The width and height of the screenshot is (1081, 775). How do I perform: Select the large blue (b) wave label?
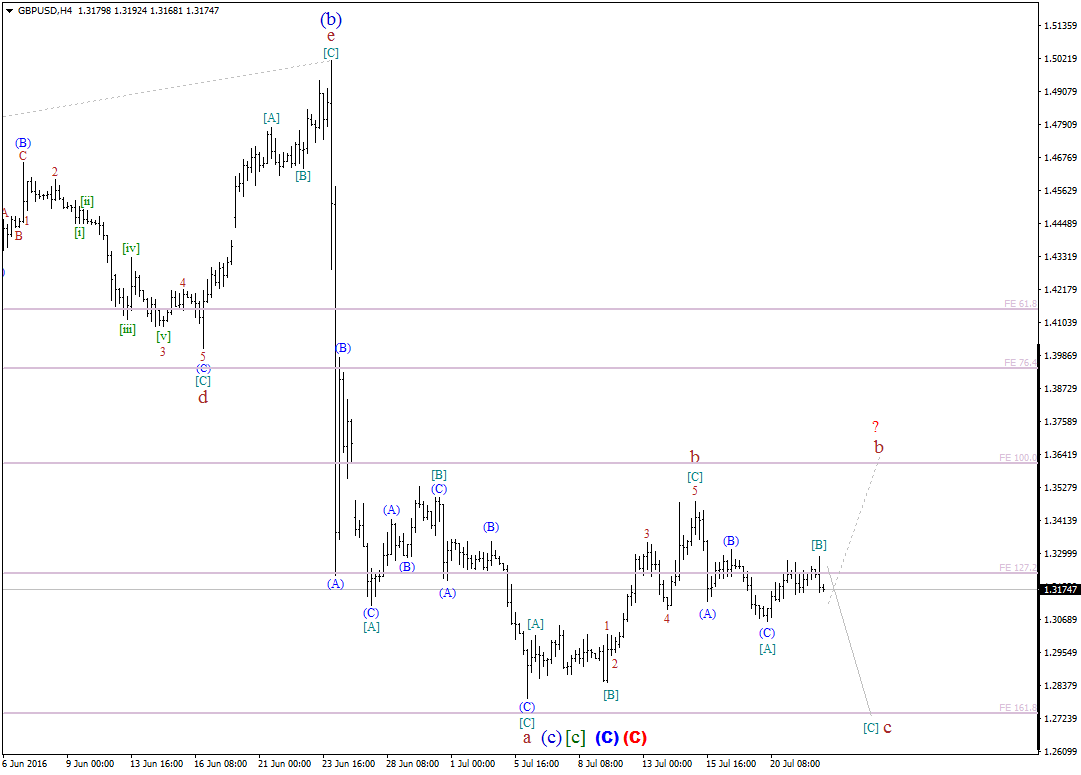(331, 19)
